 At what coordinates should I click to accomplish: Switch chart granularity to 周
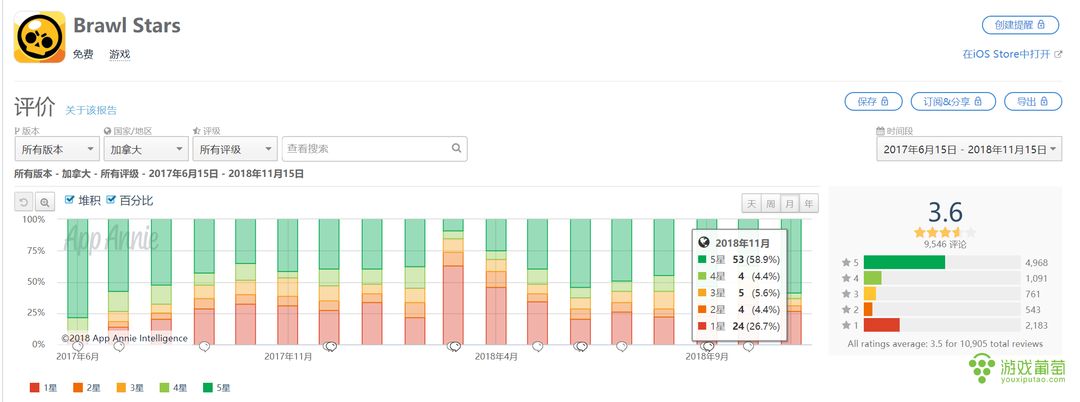click(771, 204)
